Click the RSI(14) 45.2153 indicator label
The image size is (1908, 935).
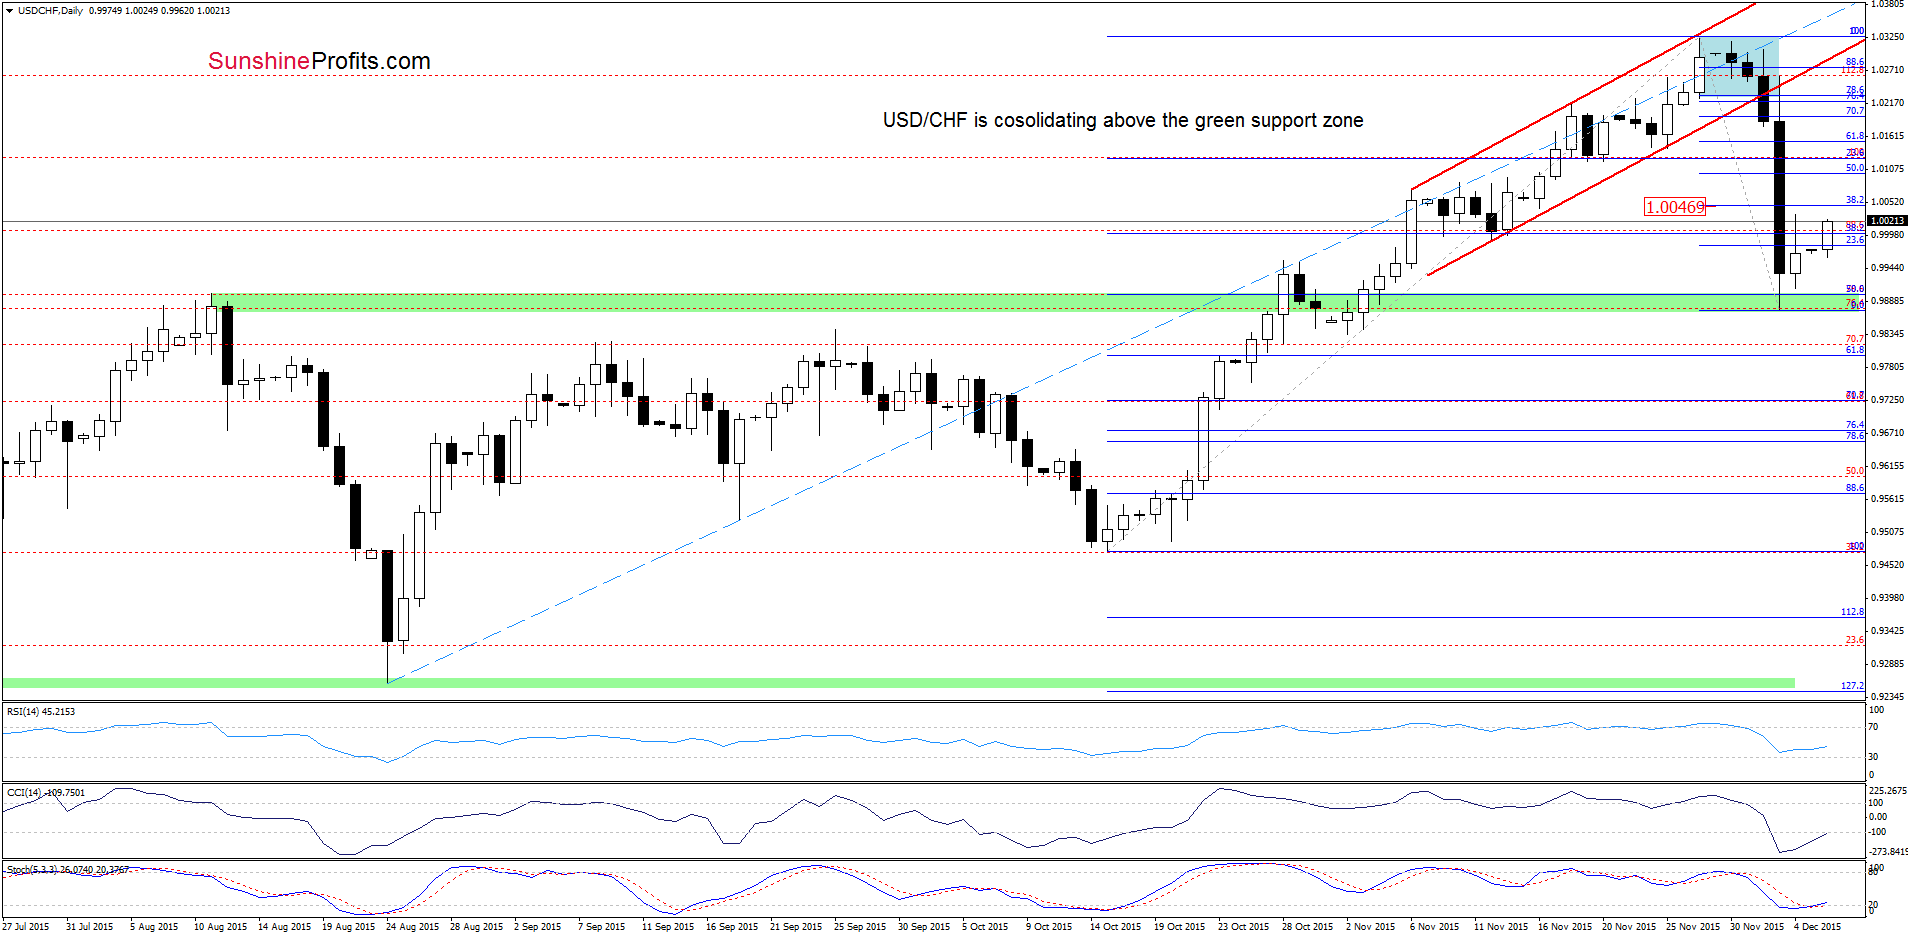tap(41, 711)
